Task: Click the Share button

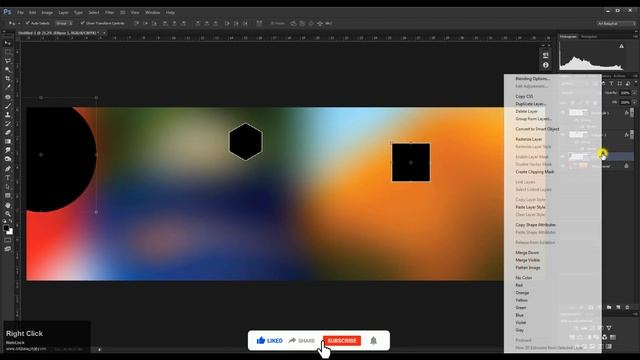Action: [302, 340]
